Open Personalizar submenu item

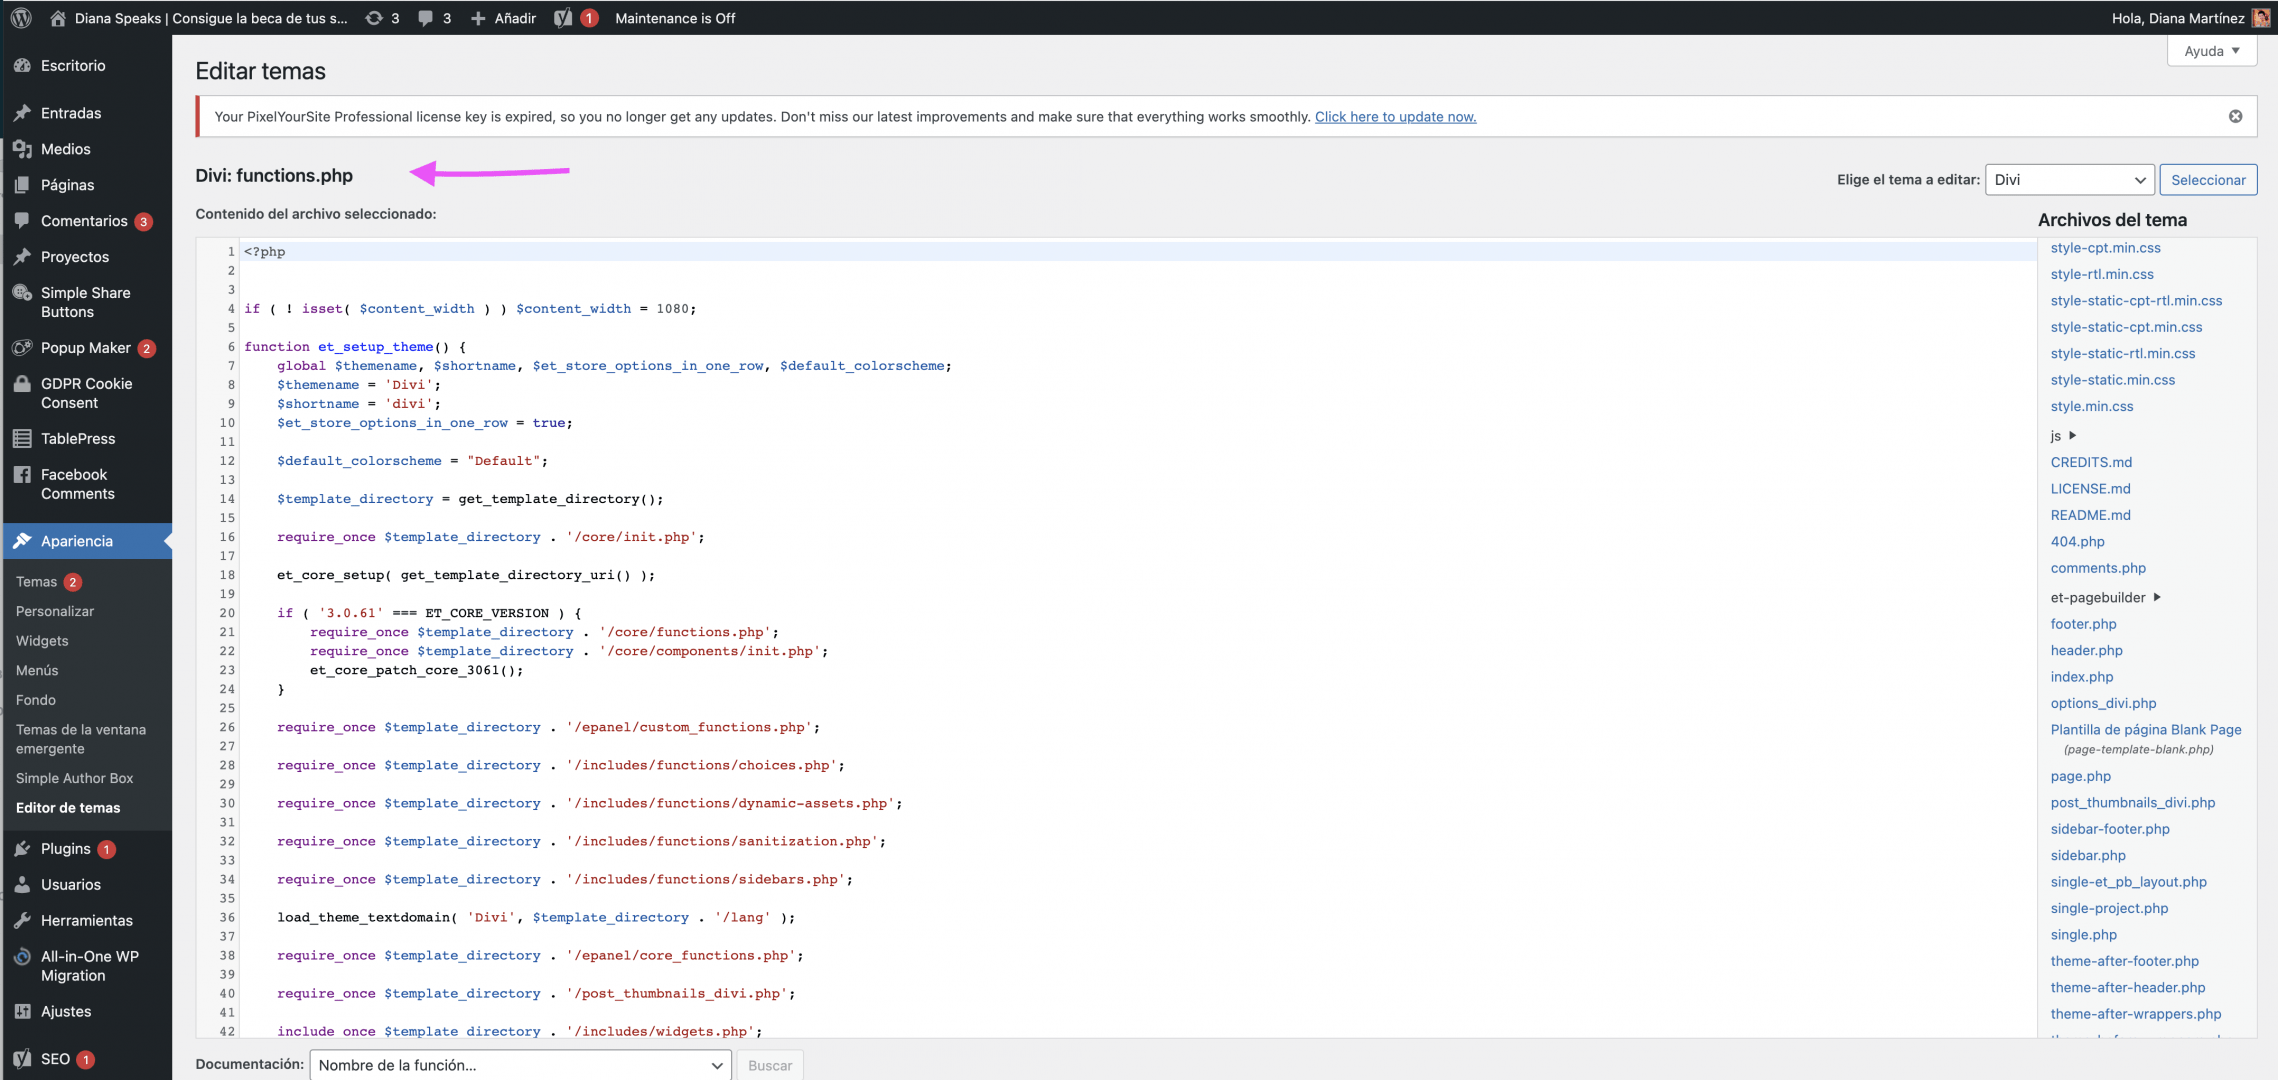tap(55, 611)
